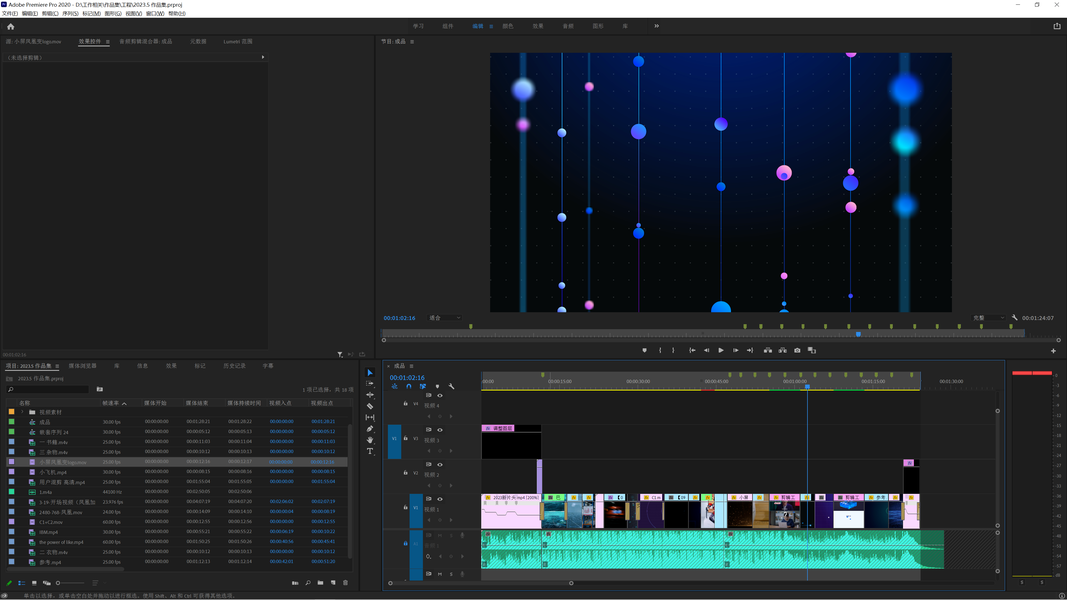Click the Lift button

click(768, 350)
